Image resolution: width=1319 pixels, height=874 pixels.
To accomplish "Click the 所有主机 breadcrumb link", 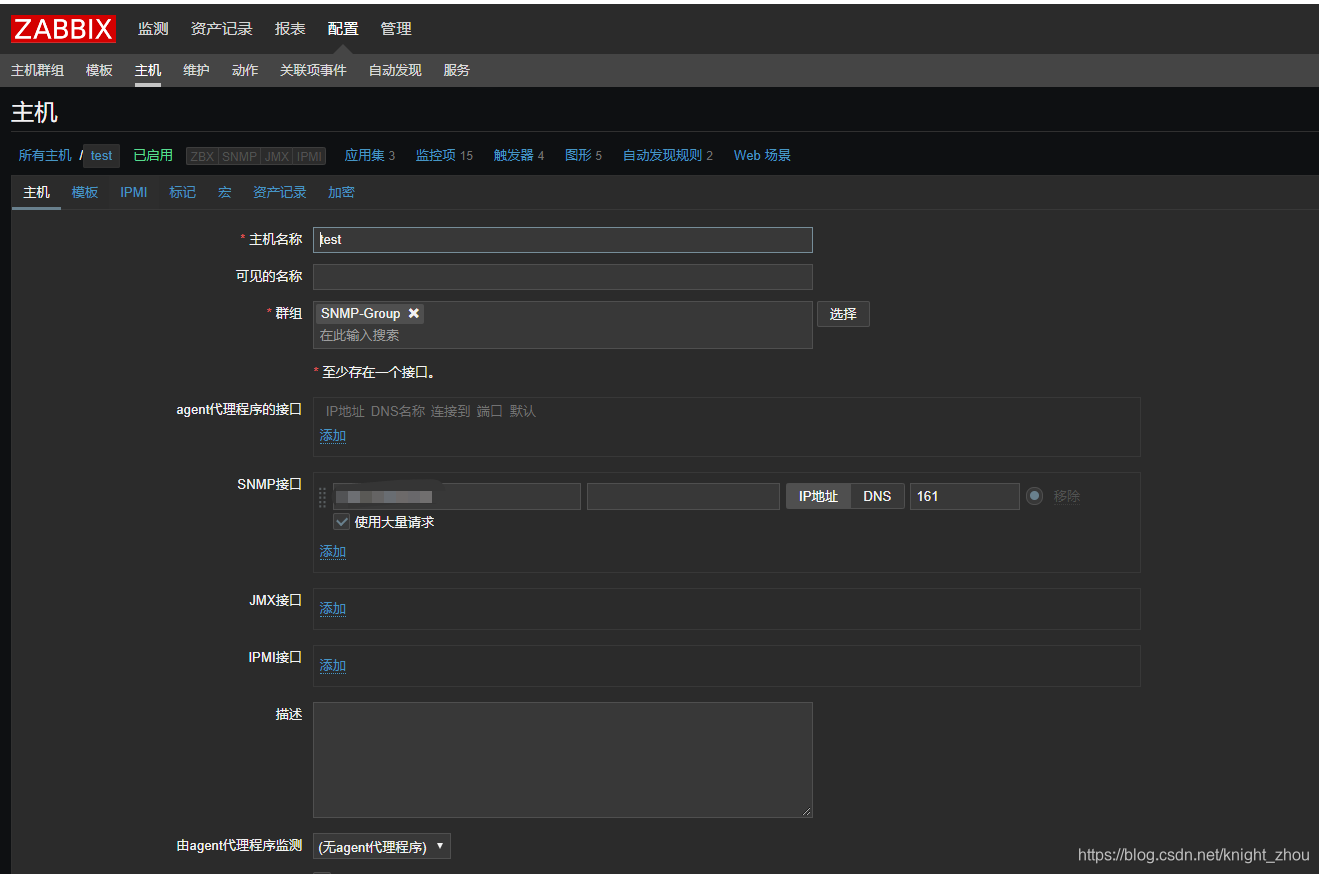I will tap(45, 155).
